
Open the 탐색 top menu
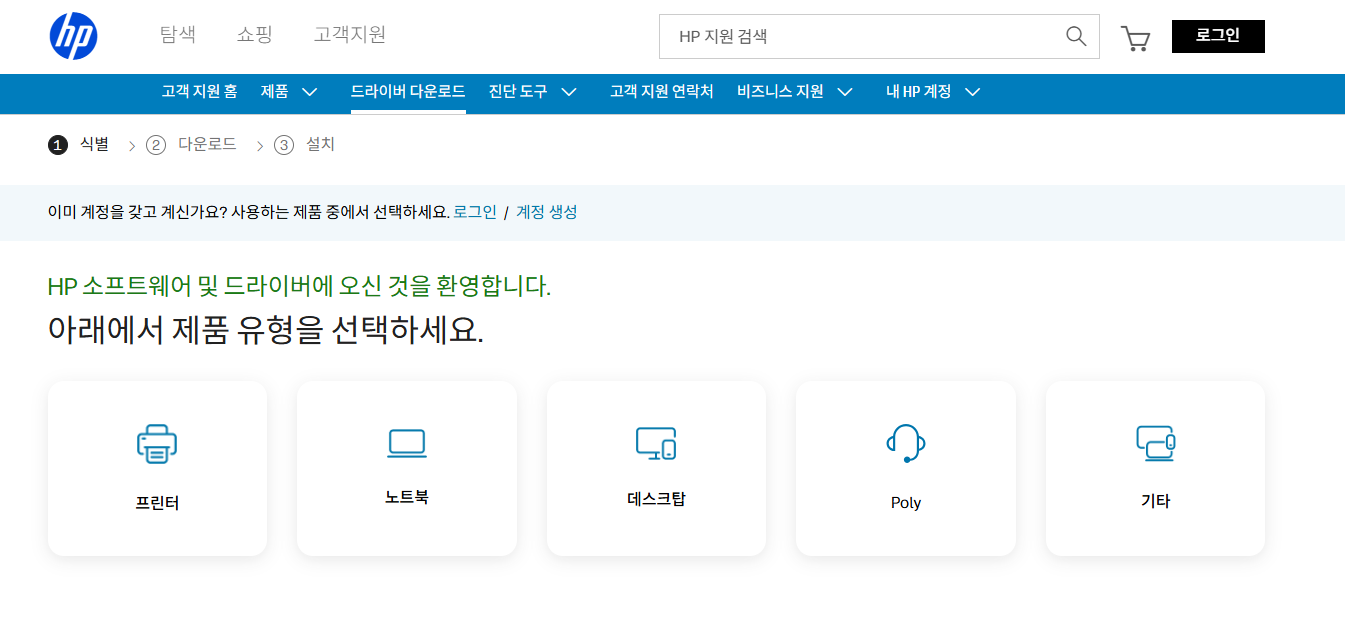[x=178, y=35]
